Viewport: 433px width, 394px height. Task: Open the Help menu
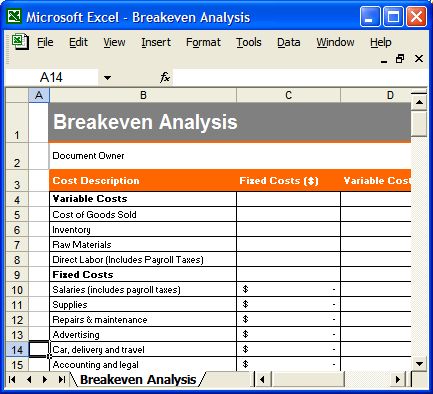381,42
